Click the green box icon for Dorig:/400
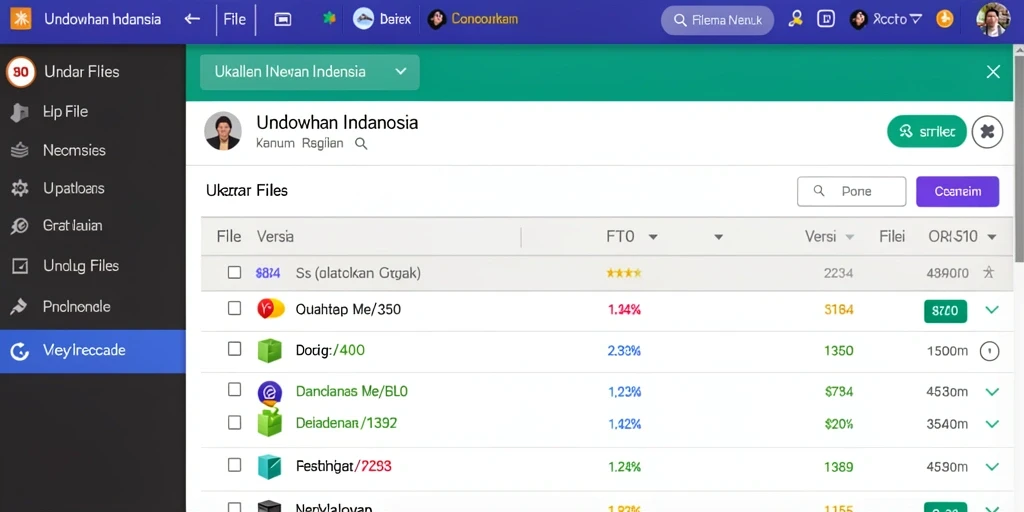The image size is (1024, 512). (x=269, y=350)
